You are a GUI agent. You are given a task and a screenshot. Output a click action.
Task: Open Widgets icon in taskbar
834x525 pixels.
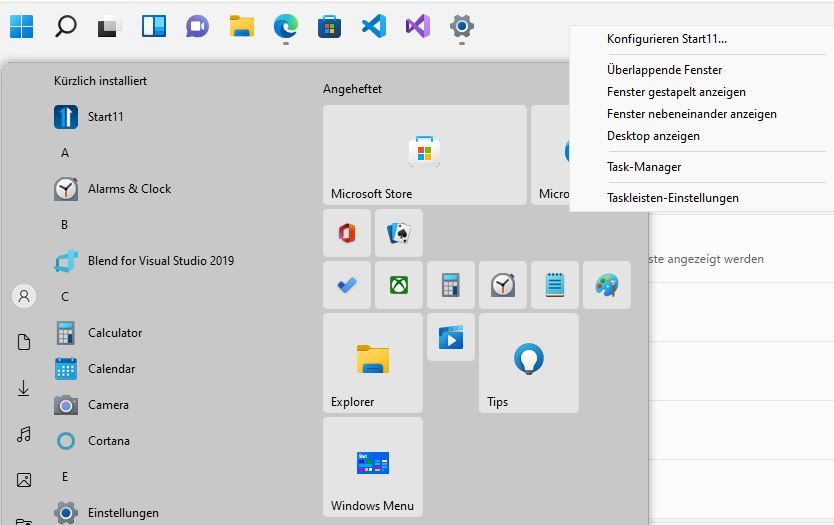click(x=154, y=26)
